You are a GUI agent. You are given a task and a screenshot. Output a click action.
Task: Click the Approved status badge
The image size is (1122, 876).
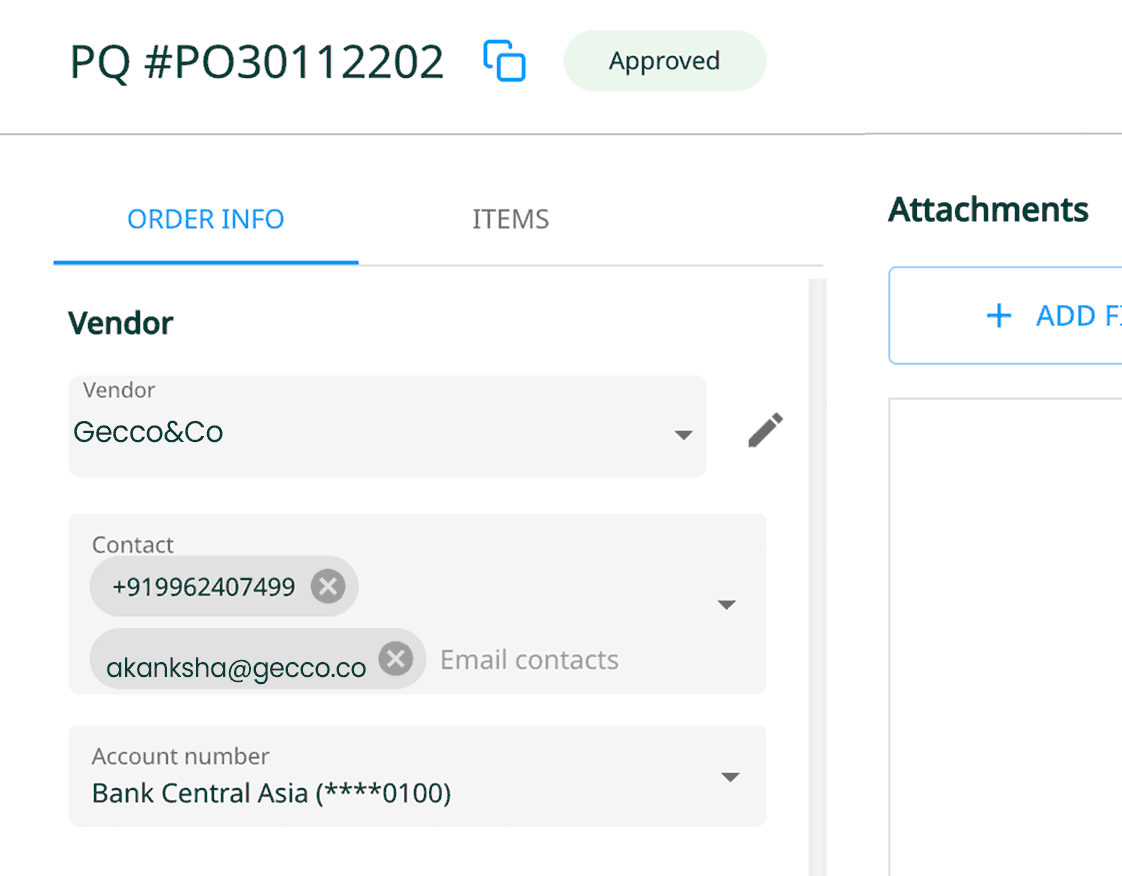[665, 61]
